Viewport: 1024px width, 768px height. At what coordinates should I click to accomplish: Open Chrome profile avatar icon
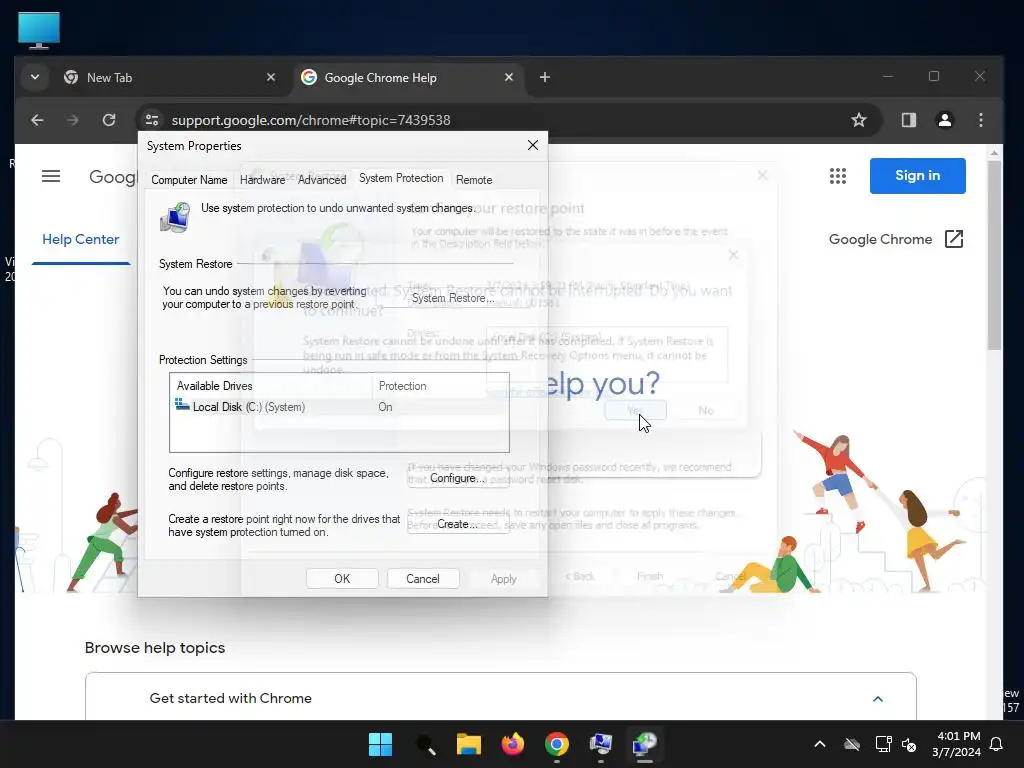pyautogui.click(x=944, y=120)
